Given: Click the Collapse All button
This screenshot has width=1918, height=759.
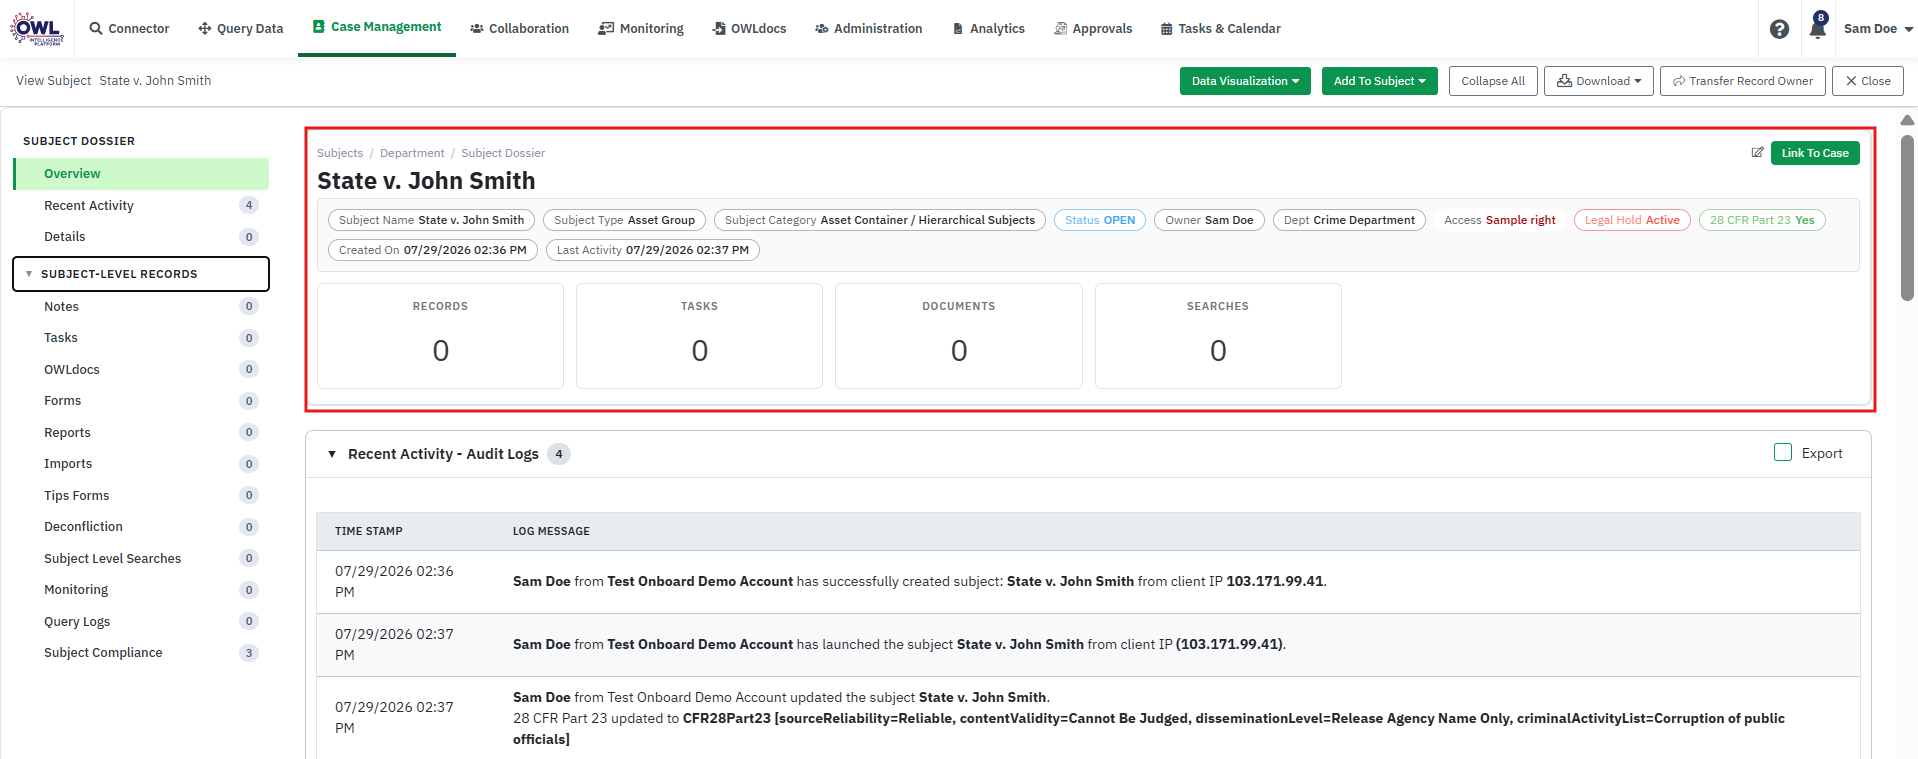Looking at the screenshot, I should 1492,81.
